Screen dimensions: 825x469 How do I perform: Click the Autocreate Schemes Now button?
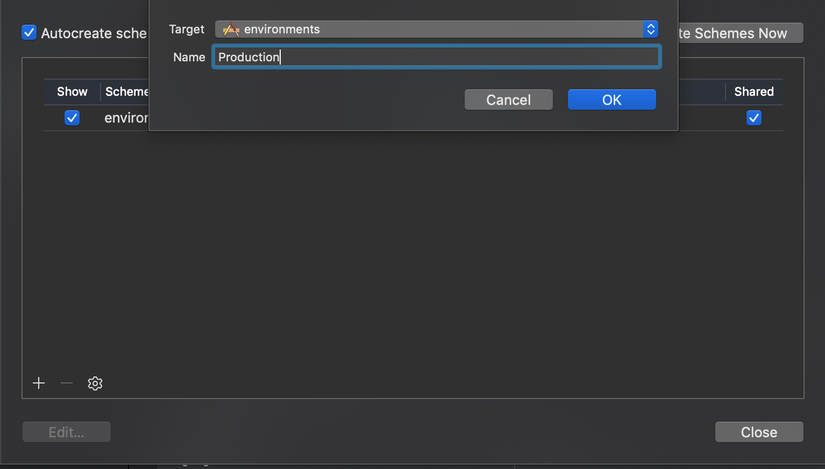click(x=741, y=33)
